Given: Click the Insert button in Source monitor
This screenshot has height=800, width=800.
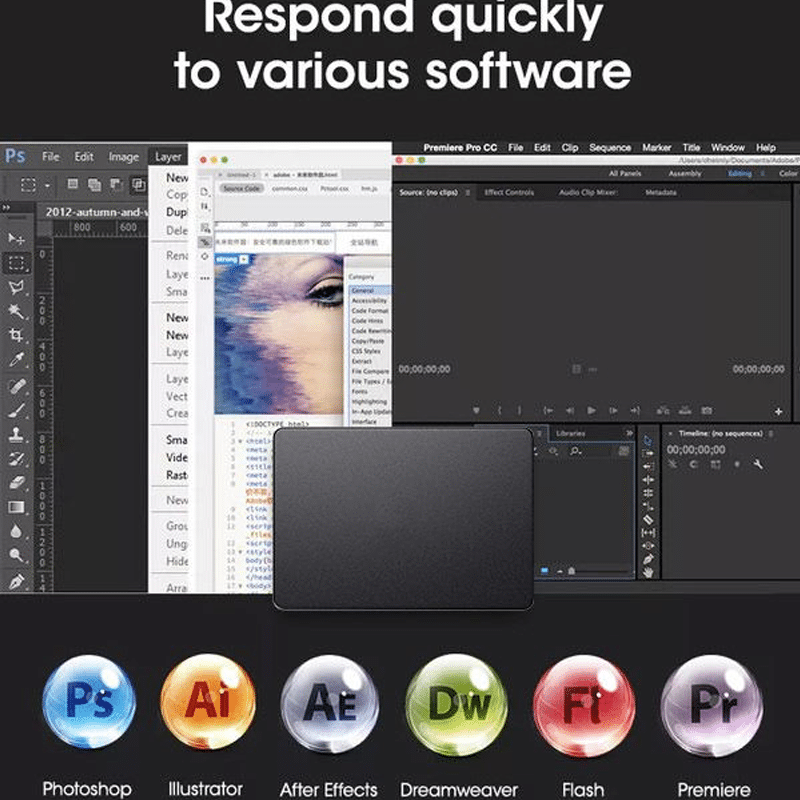Looking at the screenshot, I should 663,410.
